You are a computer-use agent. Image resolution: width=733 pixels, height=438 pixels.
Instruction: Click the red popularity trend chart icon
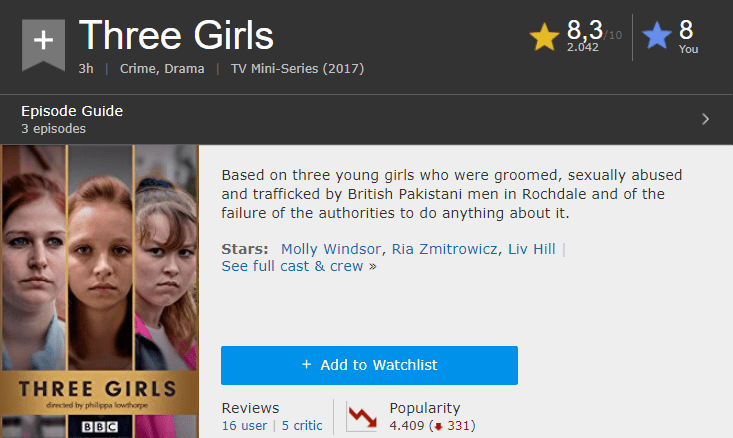(361, 416)
